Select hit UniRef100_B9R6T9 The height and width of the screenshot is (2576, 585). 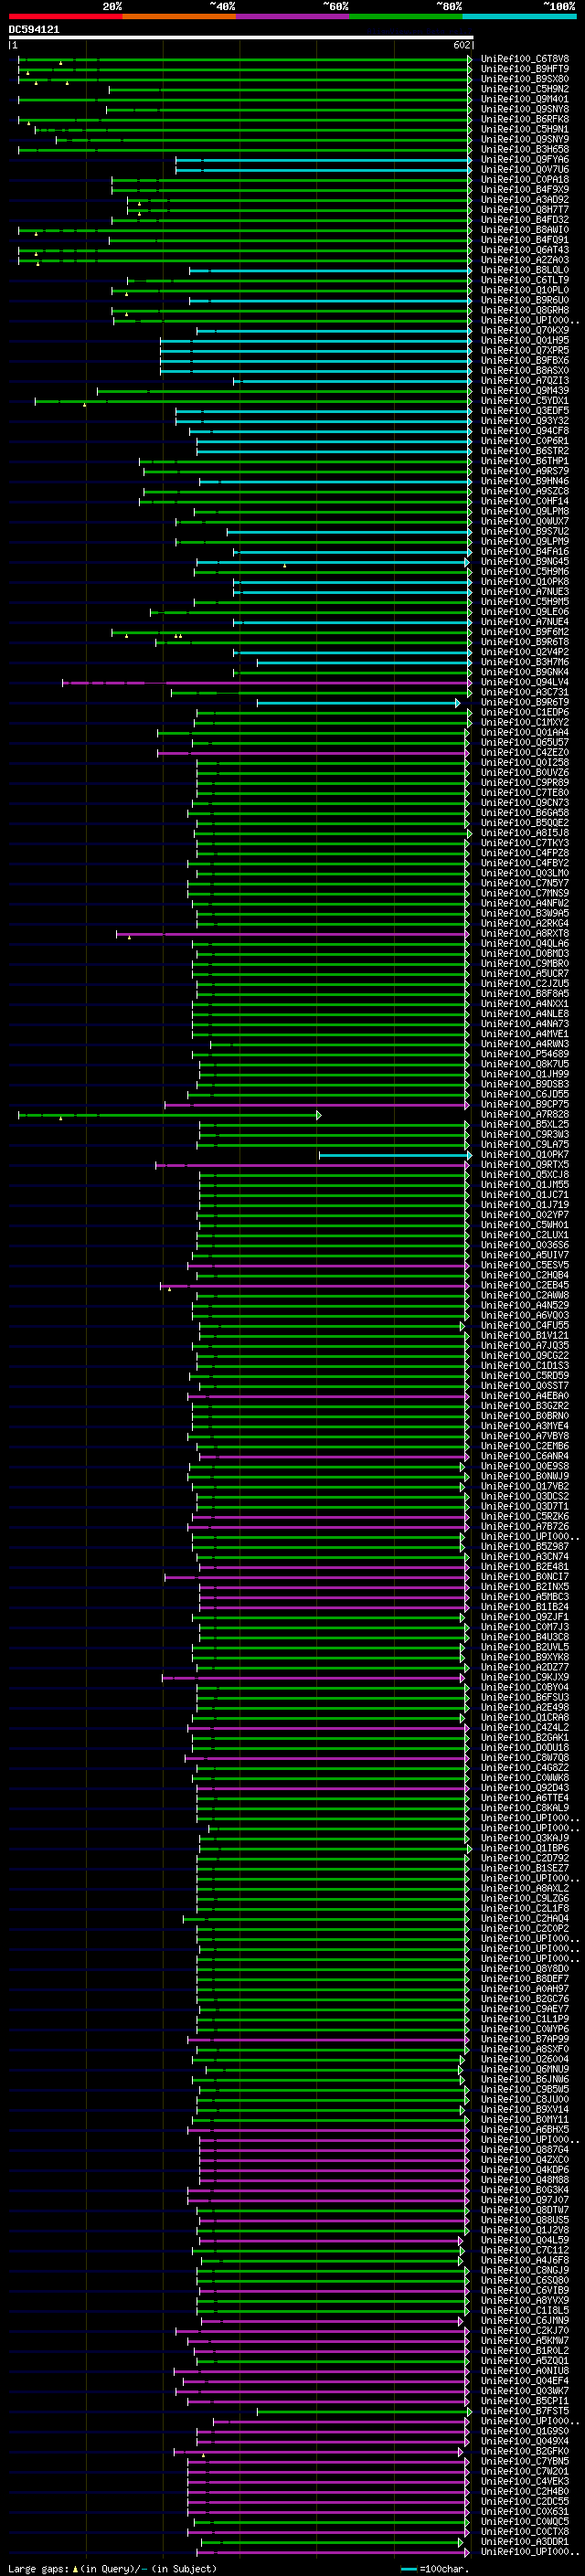click(x=525, y=702)
